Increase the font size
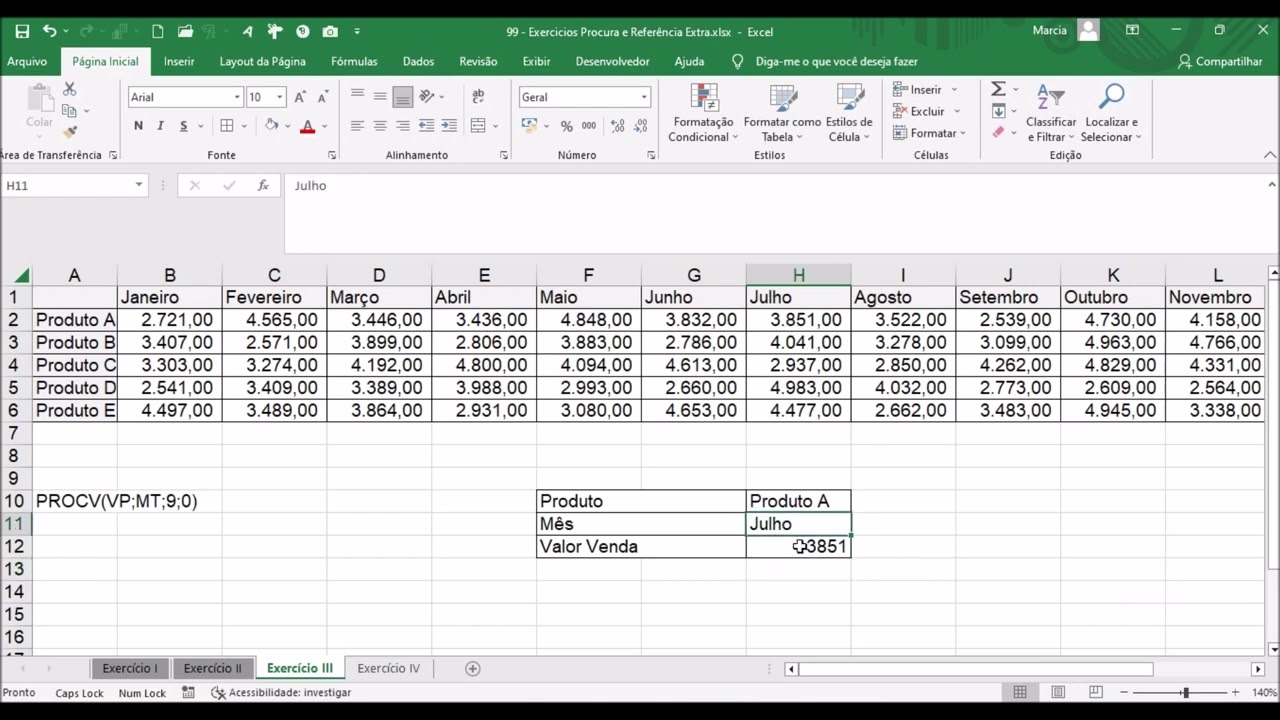Image resolution: width=1280 pixels, height=720 pixels. click(300, 97)
